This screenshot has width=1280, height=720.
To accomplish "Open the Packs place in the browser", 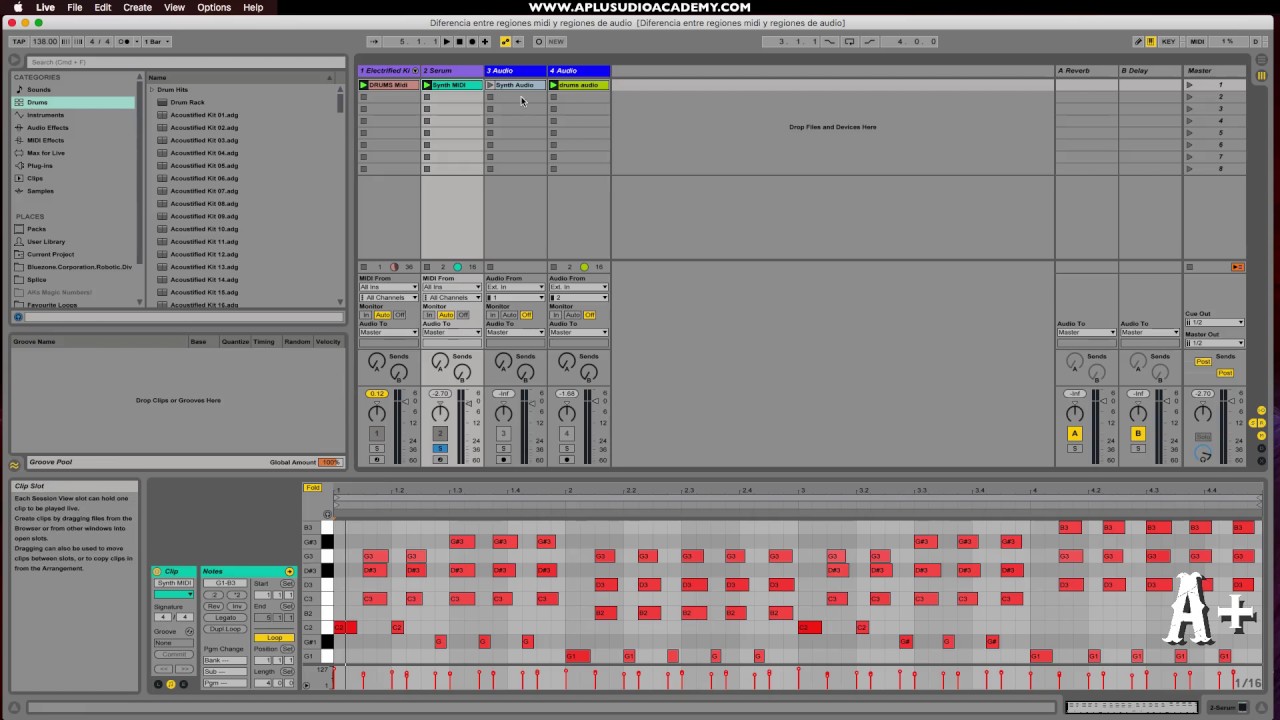I will coord(36,229).
